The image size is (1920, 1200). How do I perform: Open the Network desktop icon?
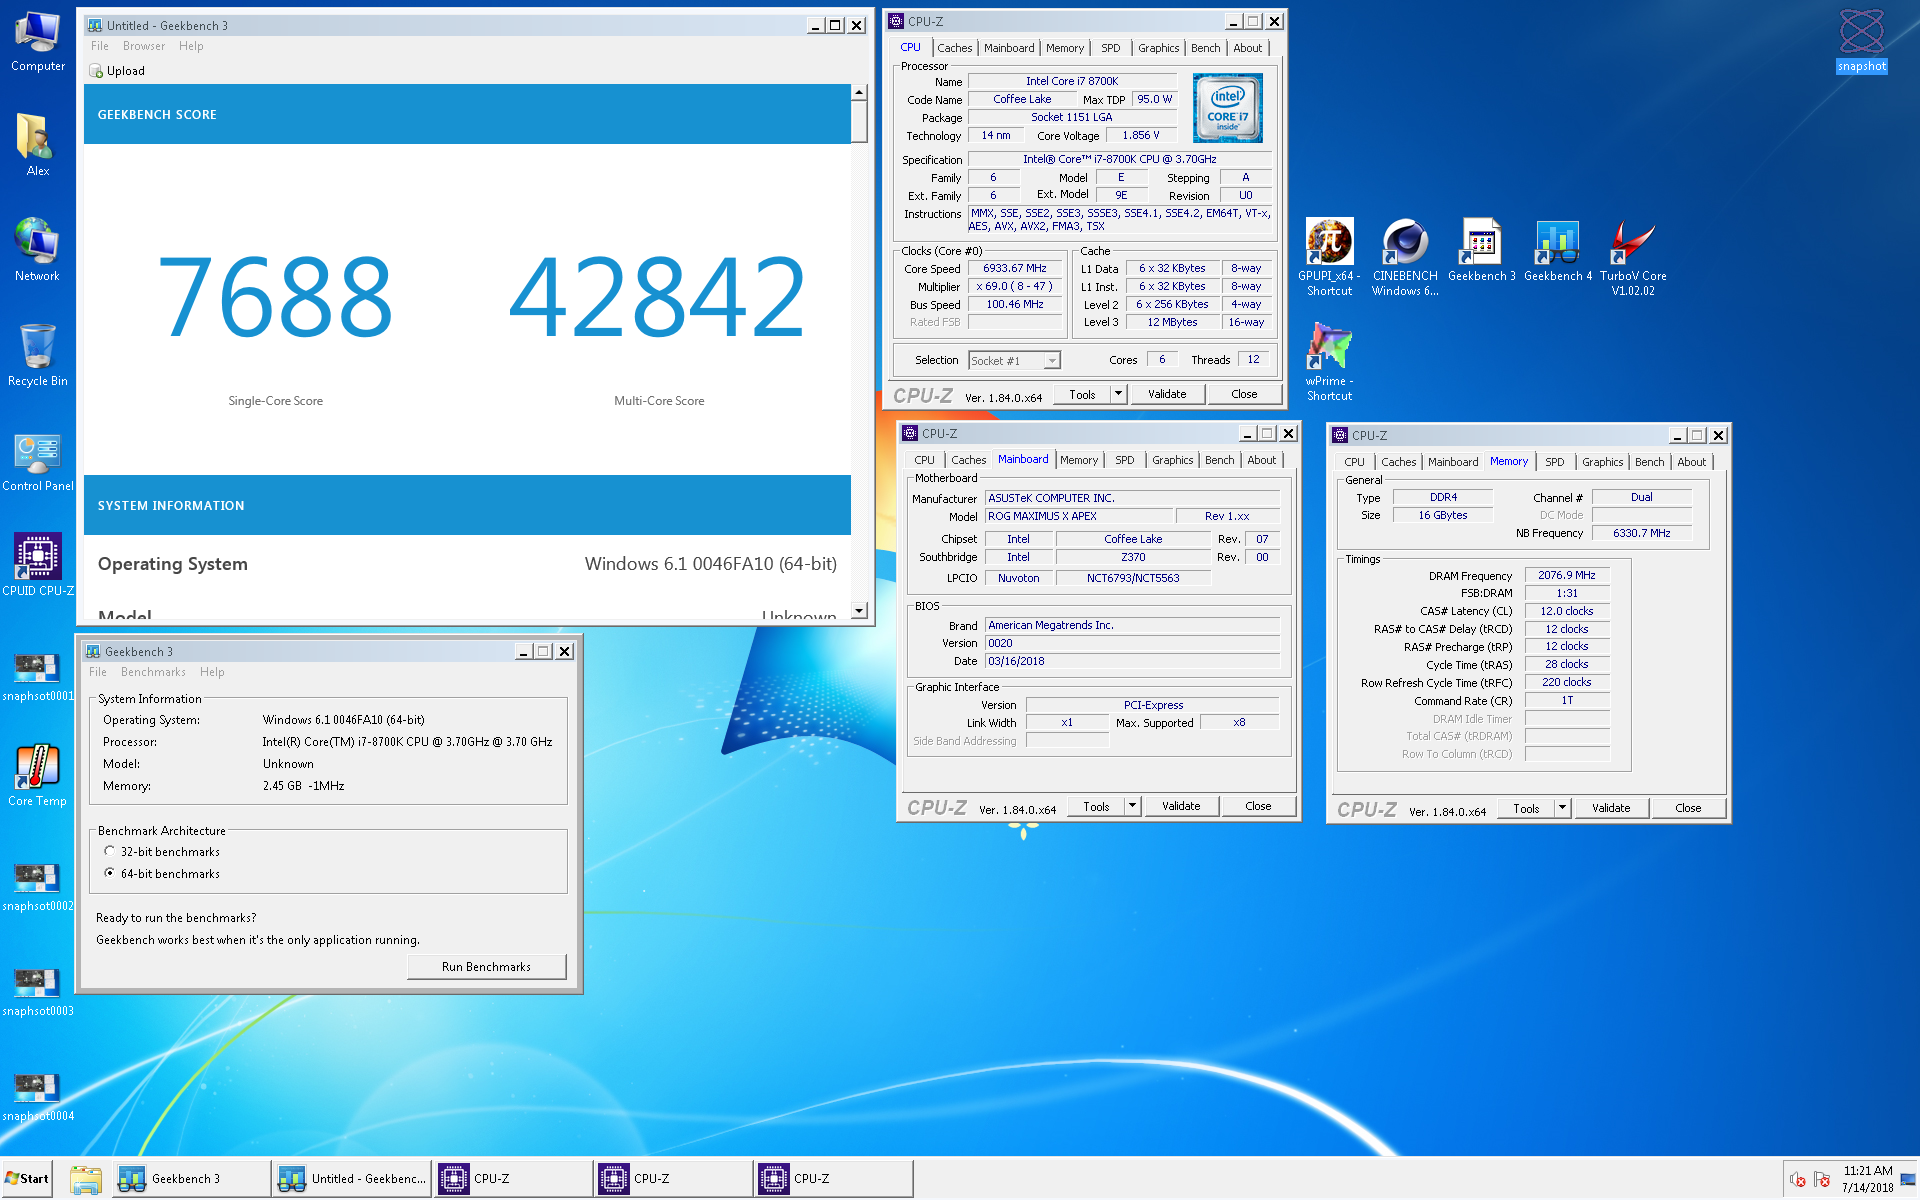[37, 250]
